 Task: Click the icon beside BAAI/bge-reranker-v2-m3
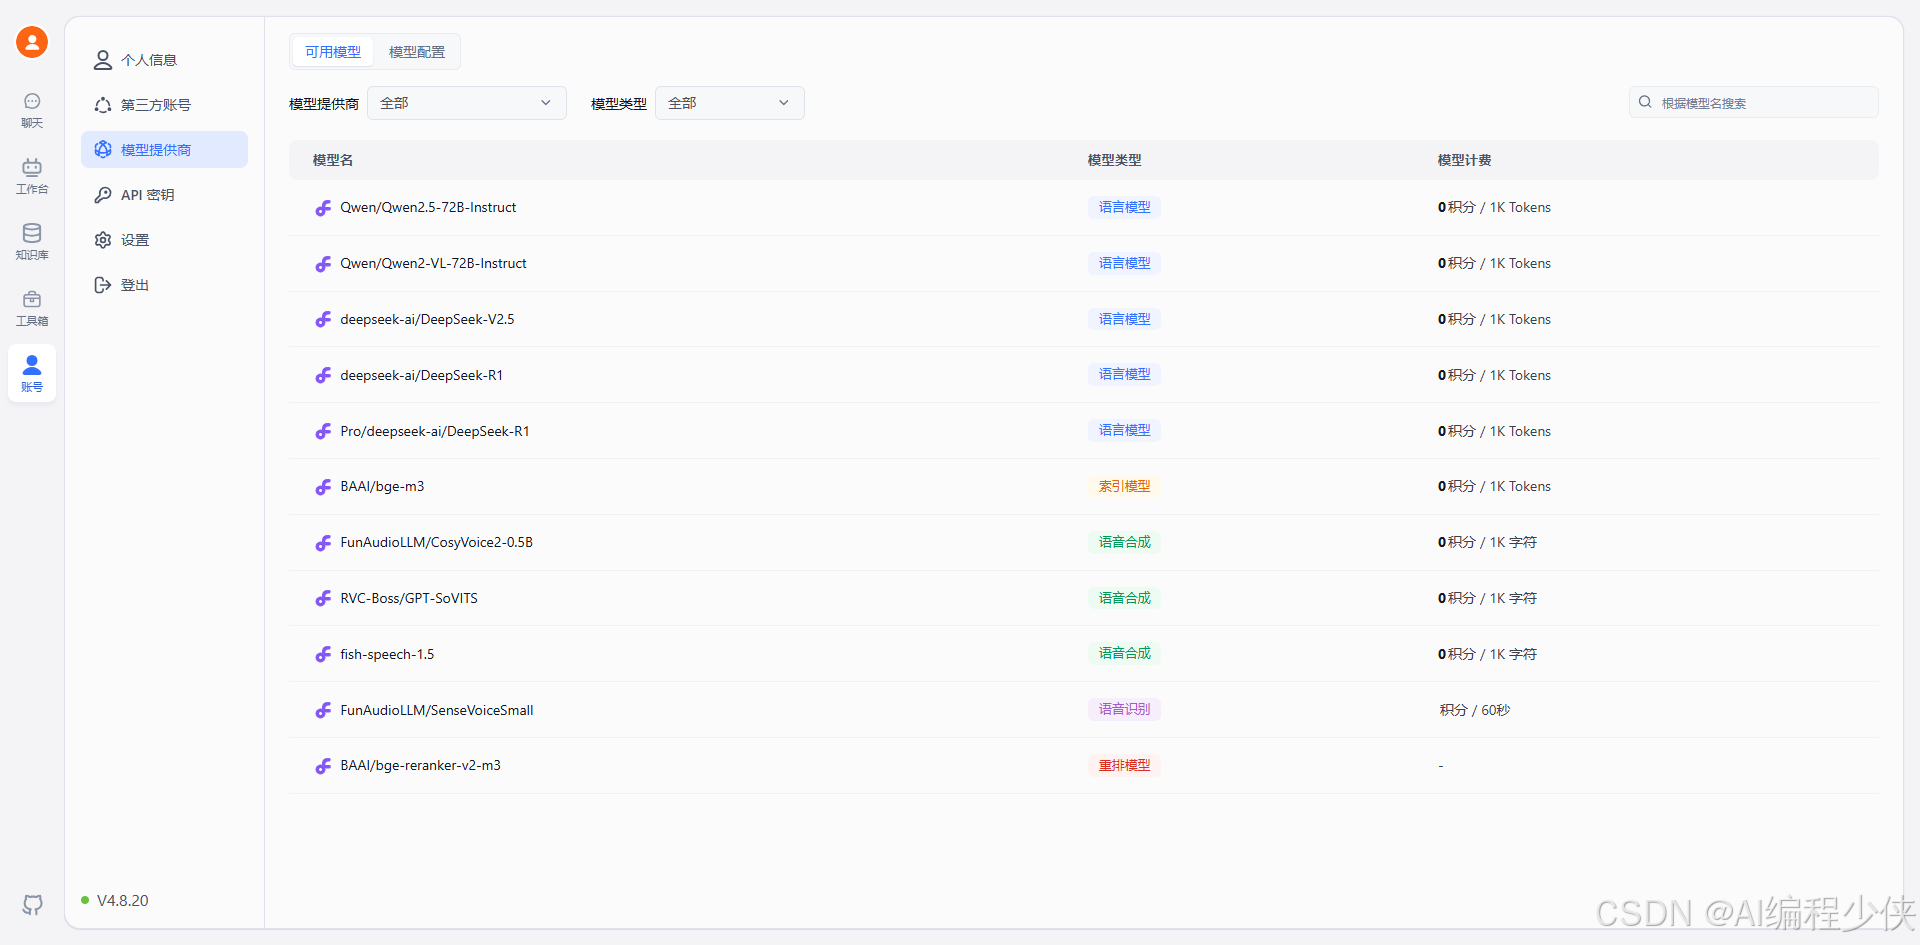point(323,766)
